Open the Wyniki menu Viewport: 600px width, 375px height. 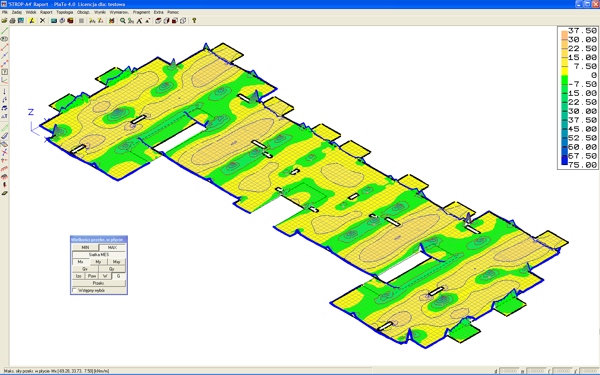99,12
